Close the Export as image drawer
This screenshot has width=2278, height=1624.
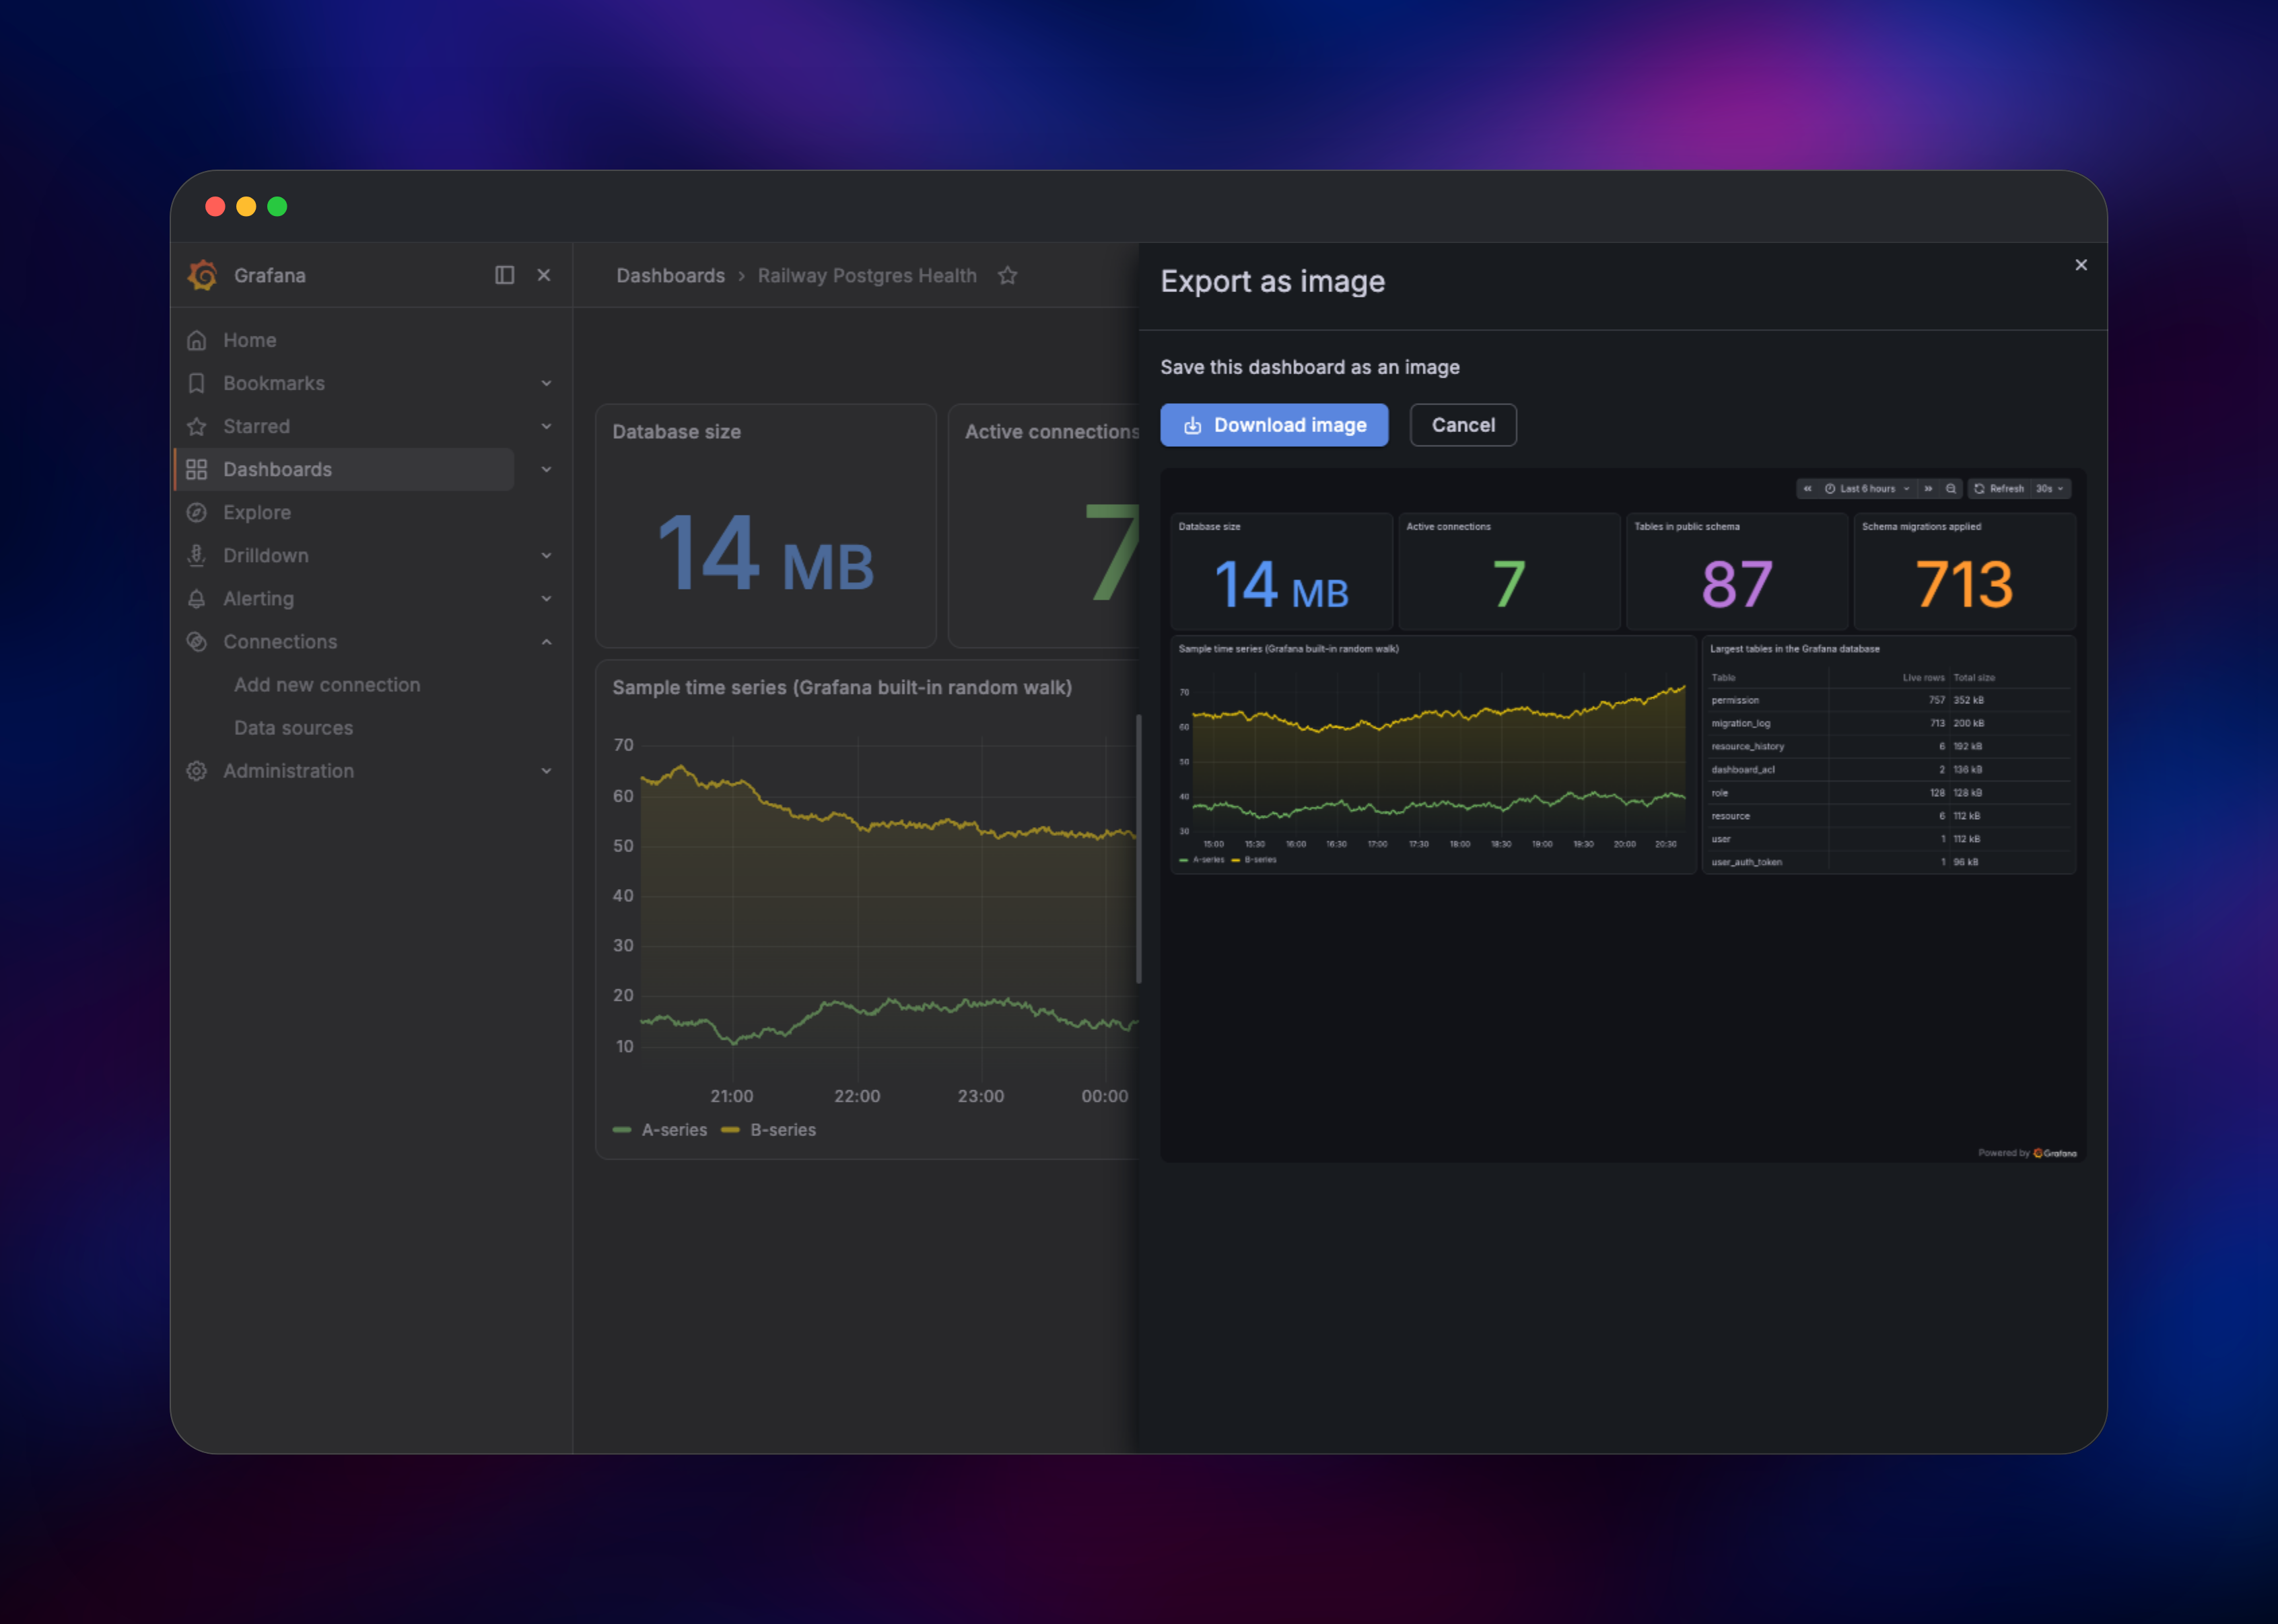(x=2081, y=265)
